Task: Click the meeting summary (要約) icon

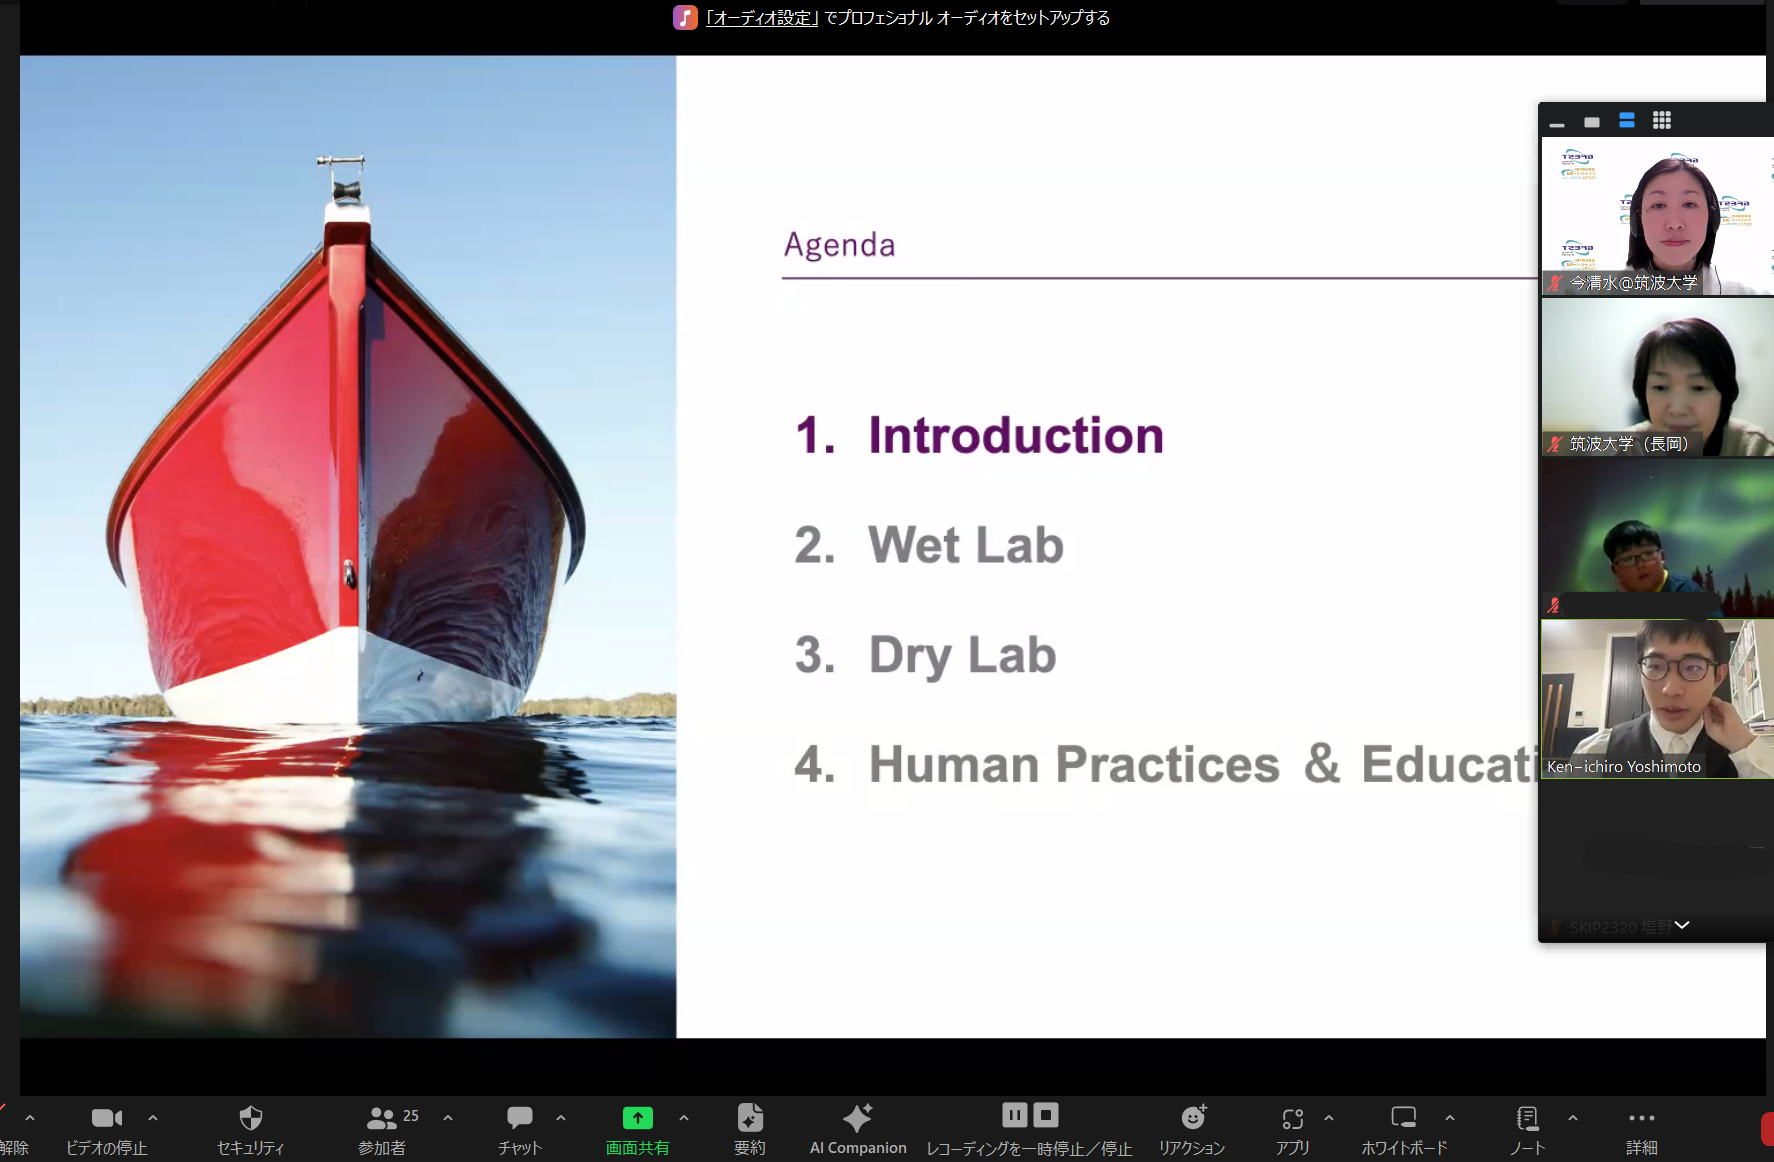Action: [749, 1118]
